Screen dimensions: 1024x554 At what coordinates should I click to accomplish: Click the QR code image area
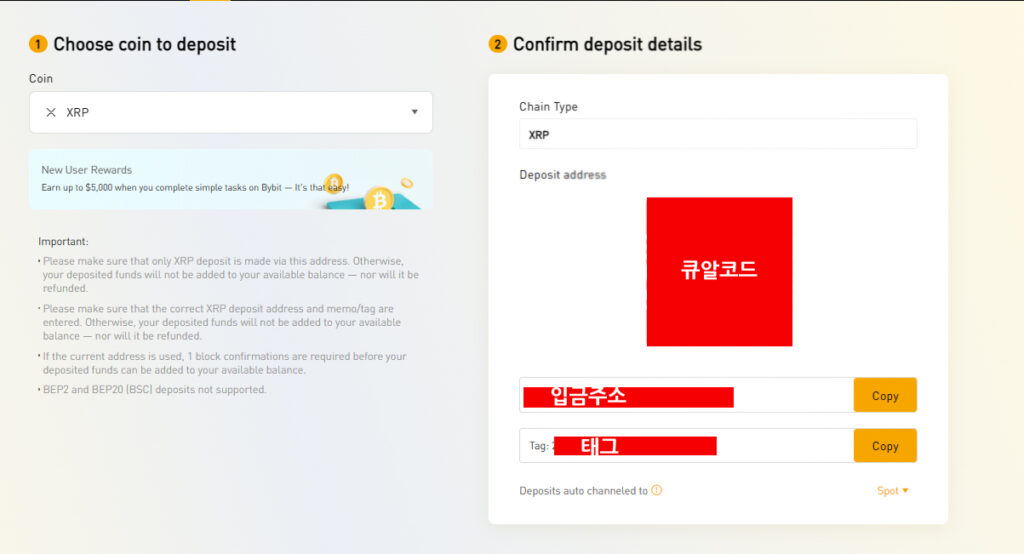tap(719, 272)
